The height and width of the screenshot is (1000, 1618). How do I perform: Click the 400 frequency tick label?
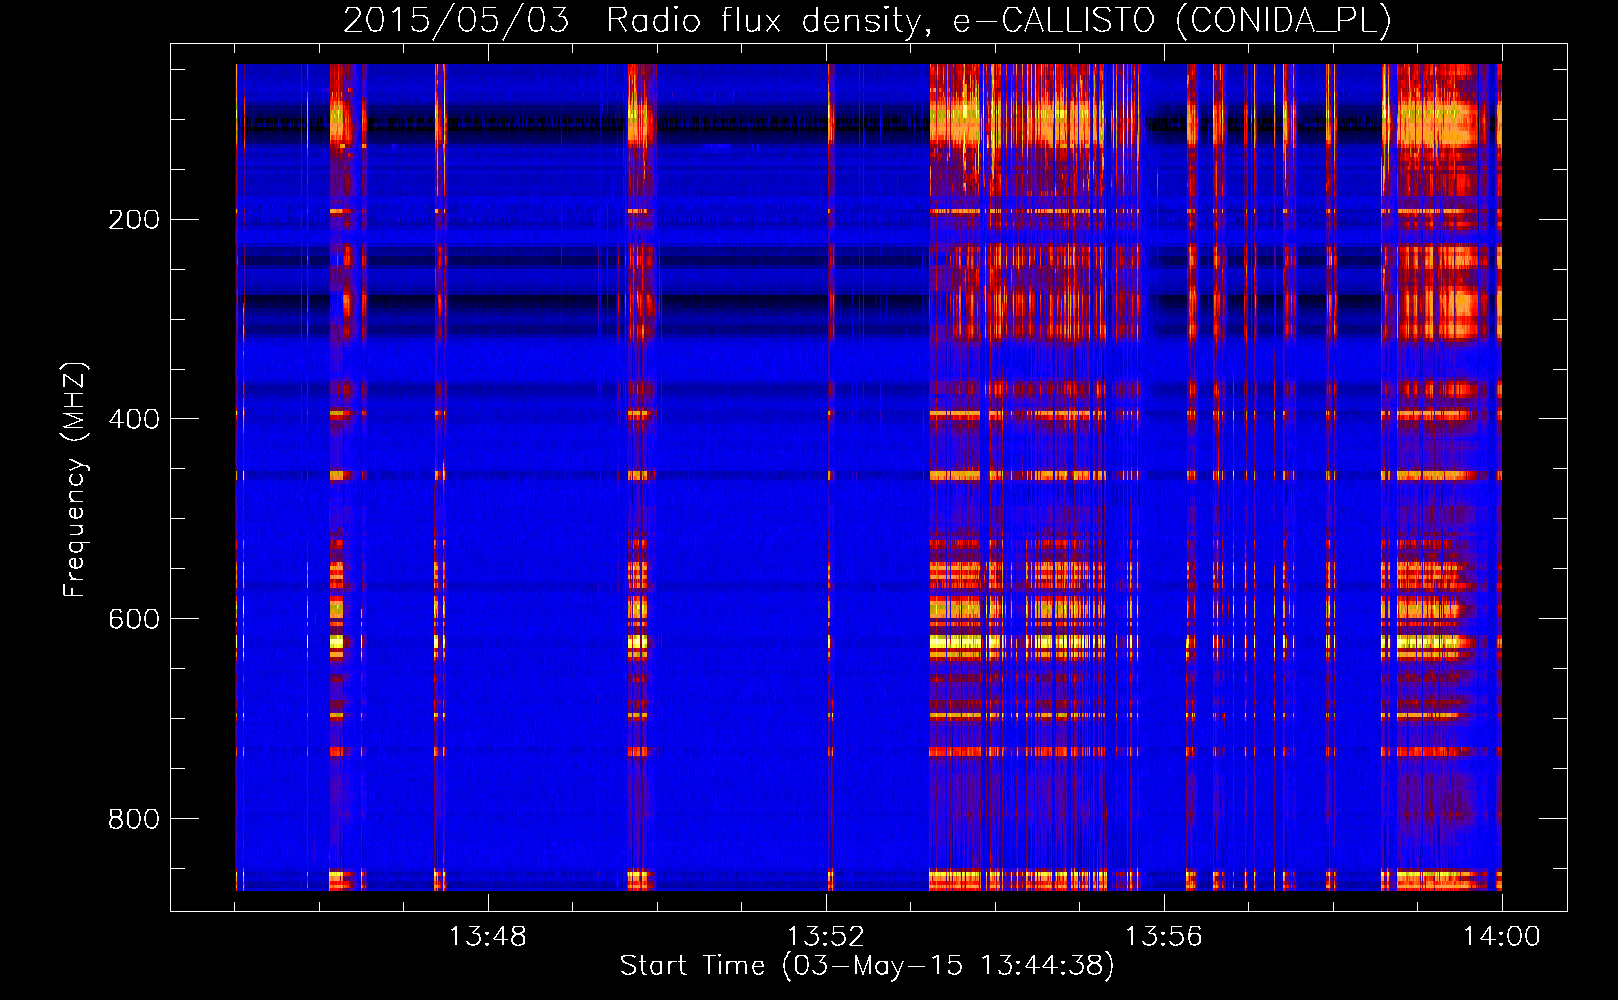pyautogui.click(x=134, y=419)
